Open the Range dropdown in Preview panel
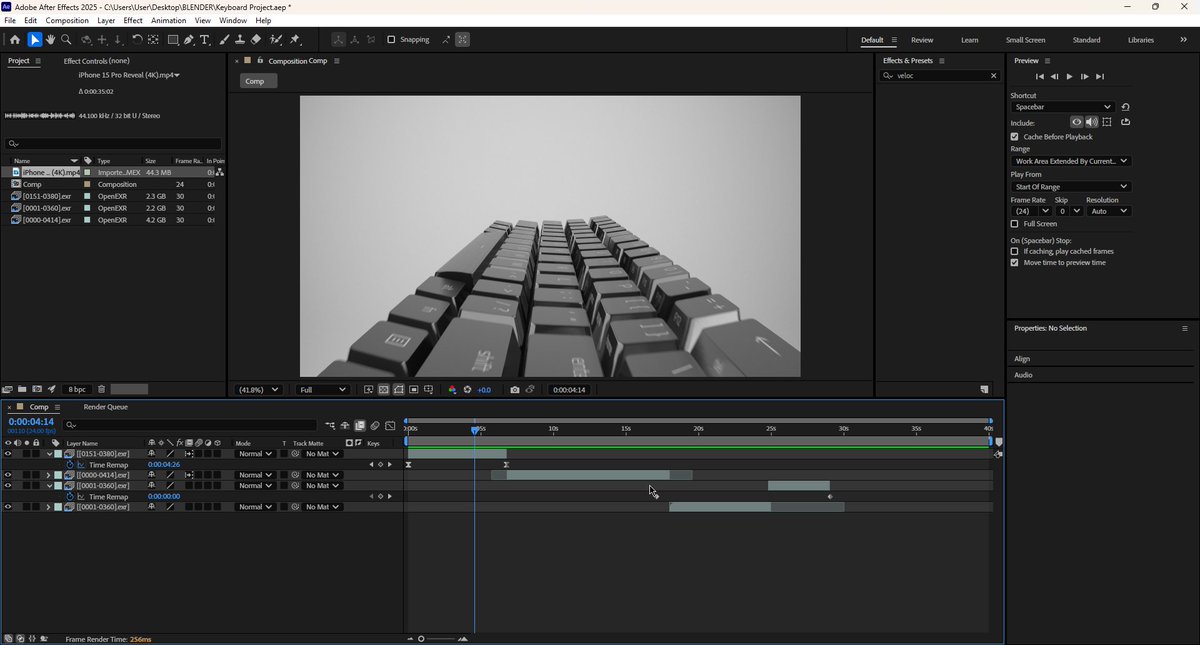1200x645 pixels. click(1070, 161)
